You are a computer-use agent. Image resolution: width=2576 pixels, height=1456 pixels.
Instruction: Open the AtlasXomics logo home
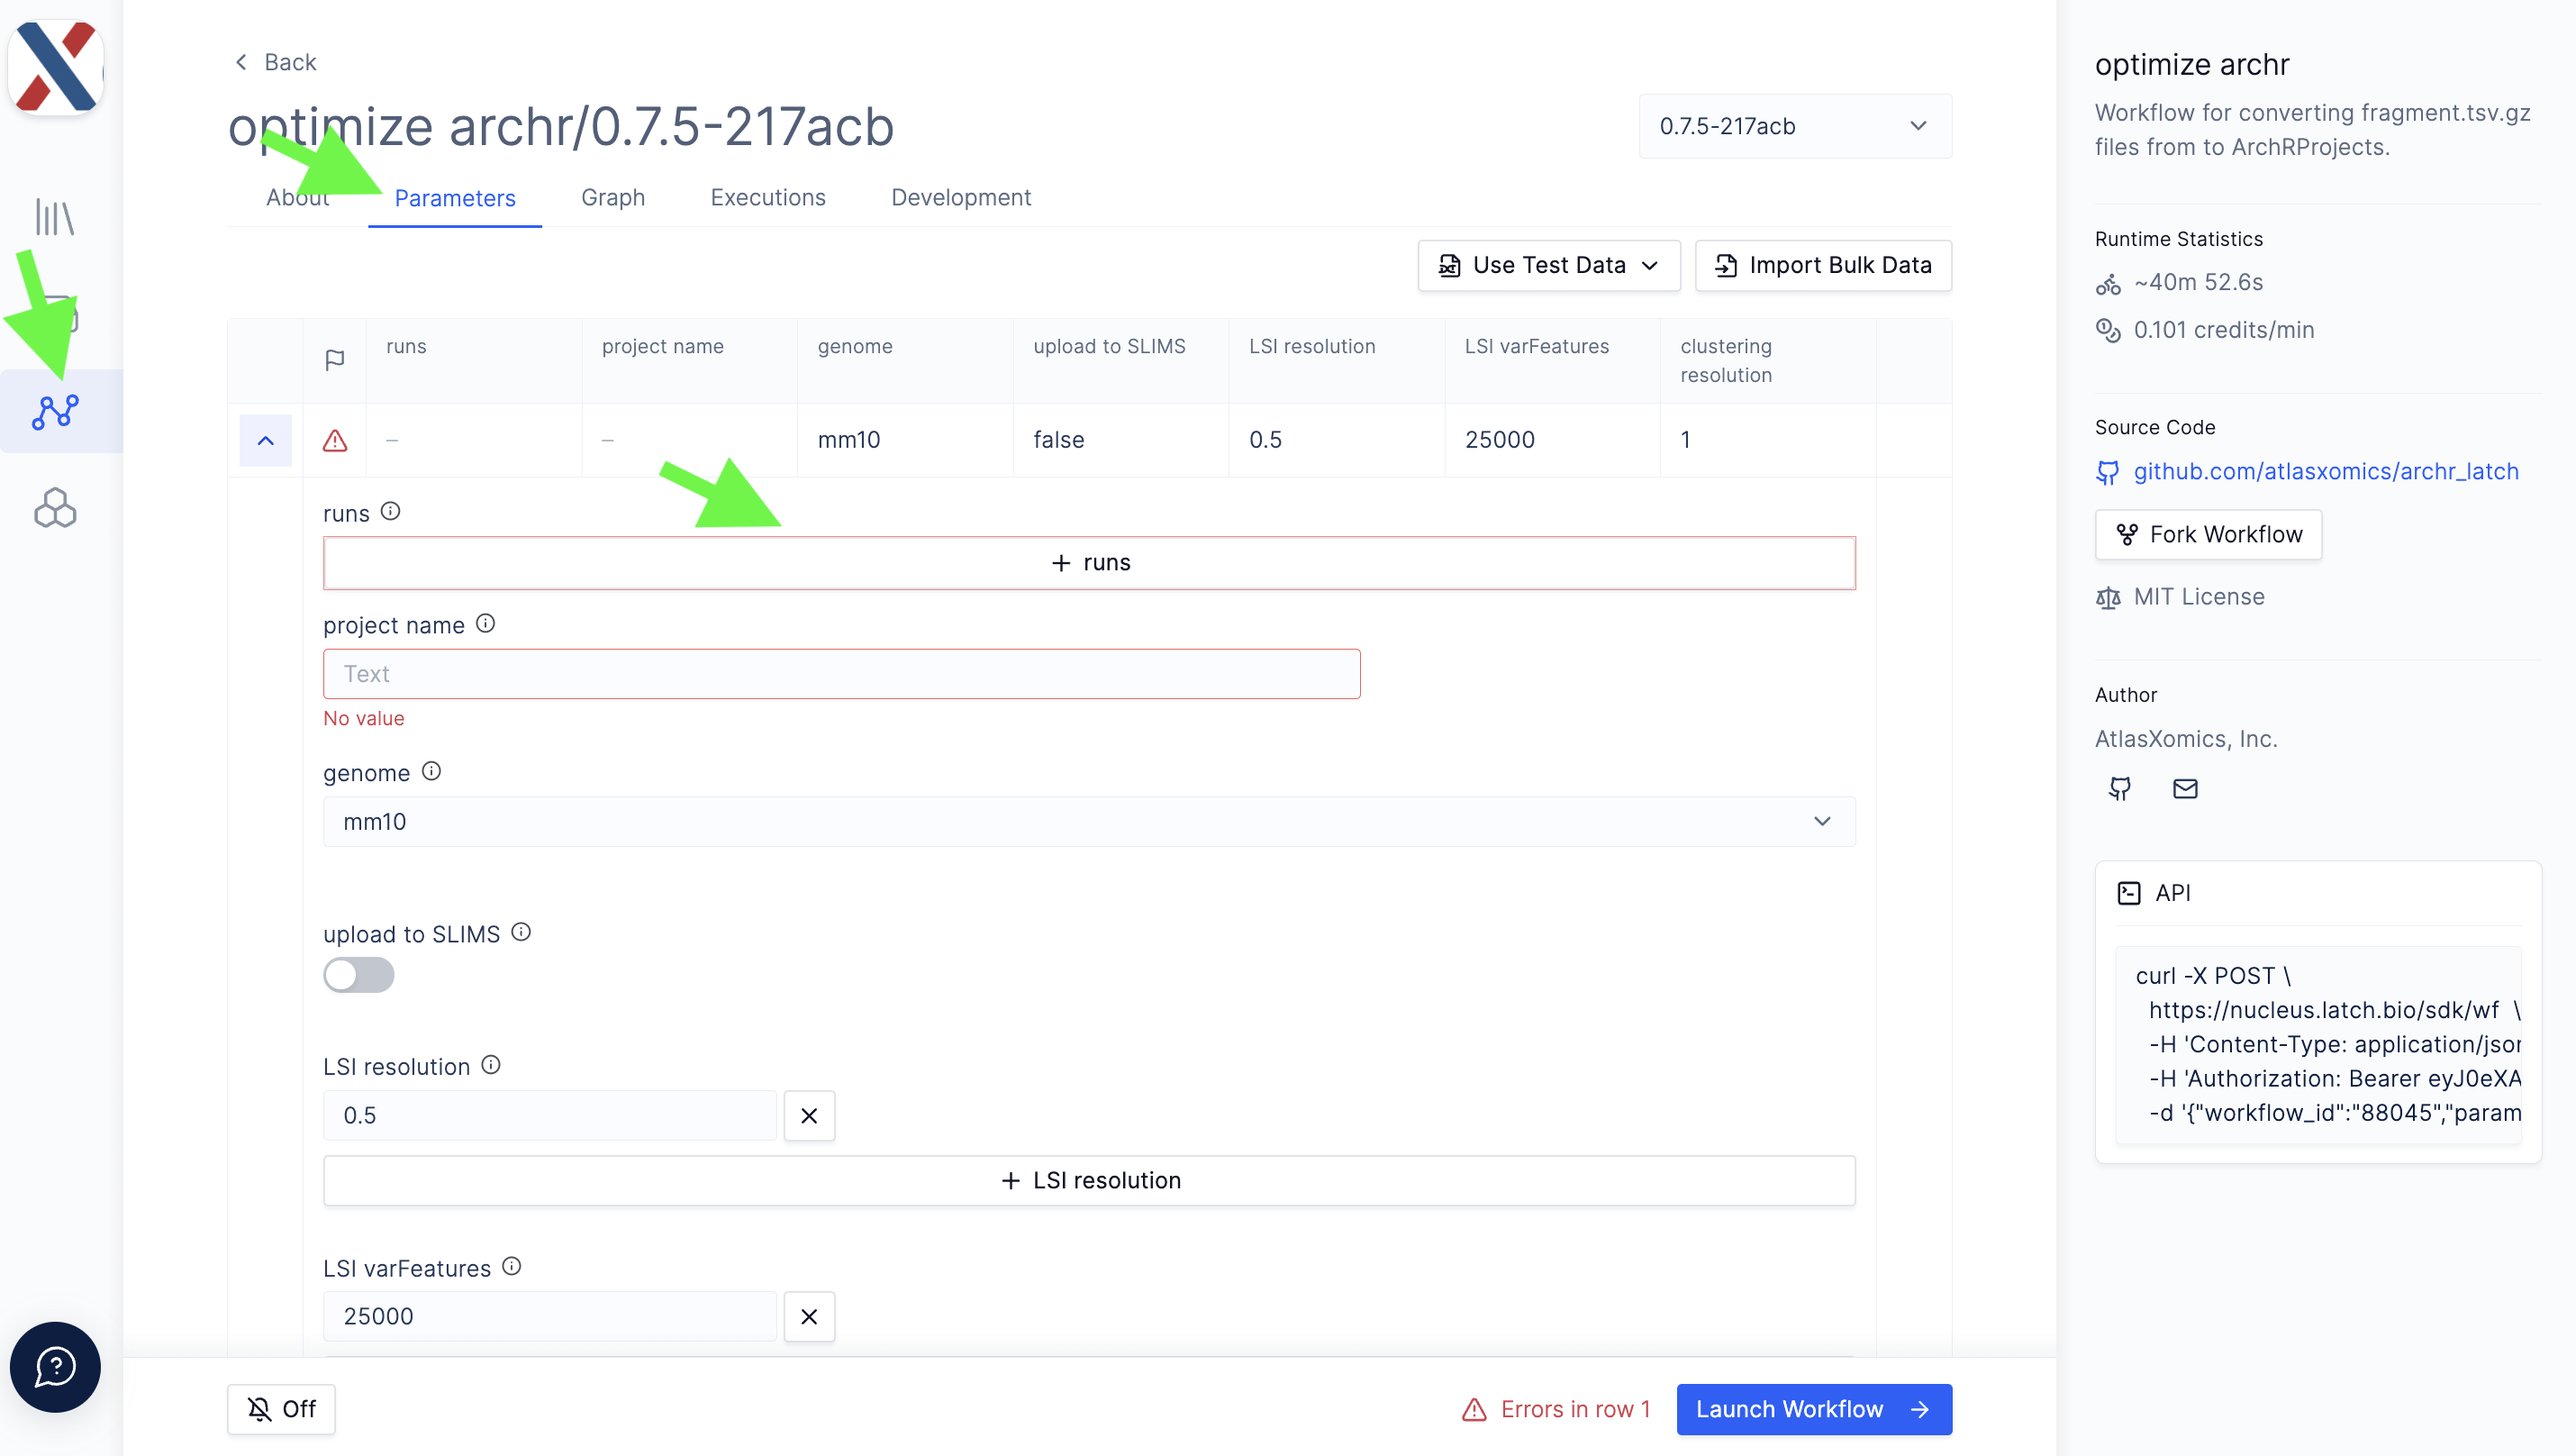tap(56, 66)
